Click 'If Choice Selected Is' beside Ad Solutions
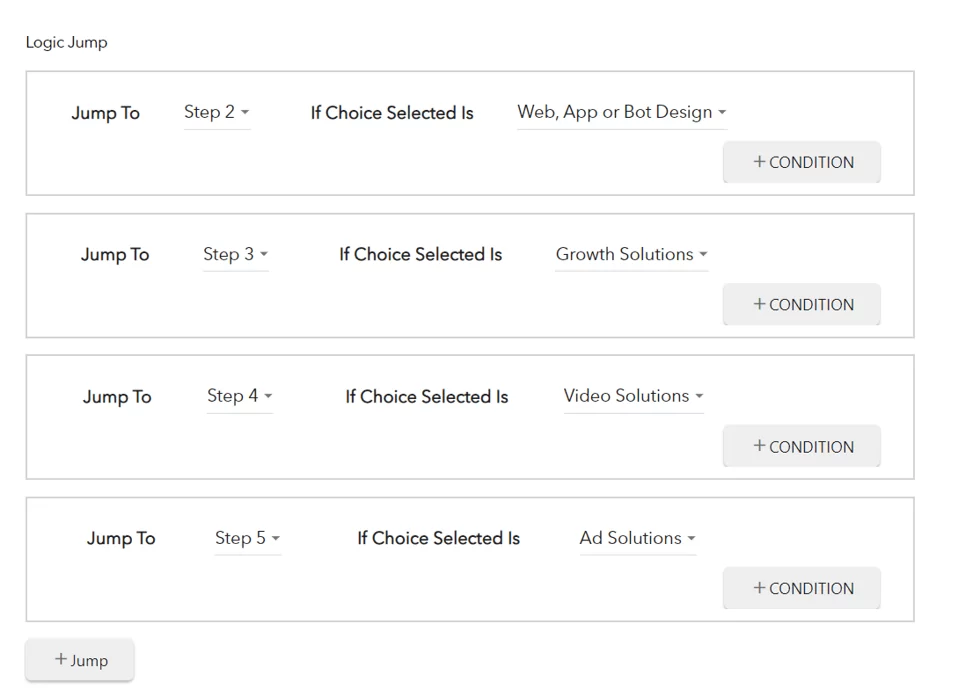The height and width of the screenshot is (700, 980). point(438,539)
